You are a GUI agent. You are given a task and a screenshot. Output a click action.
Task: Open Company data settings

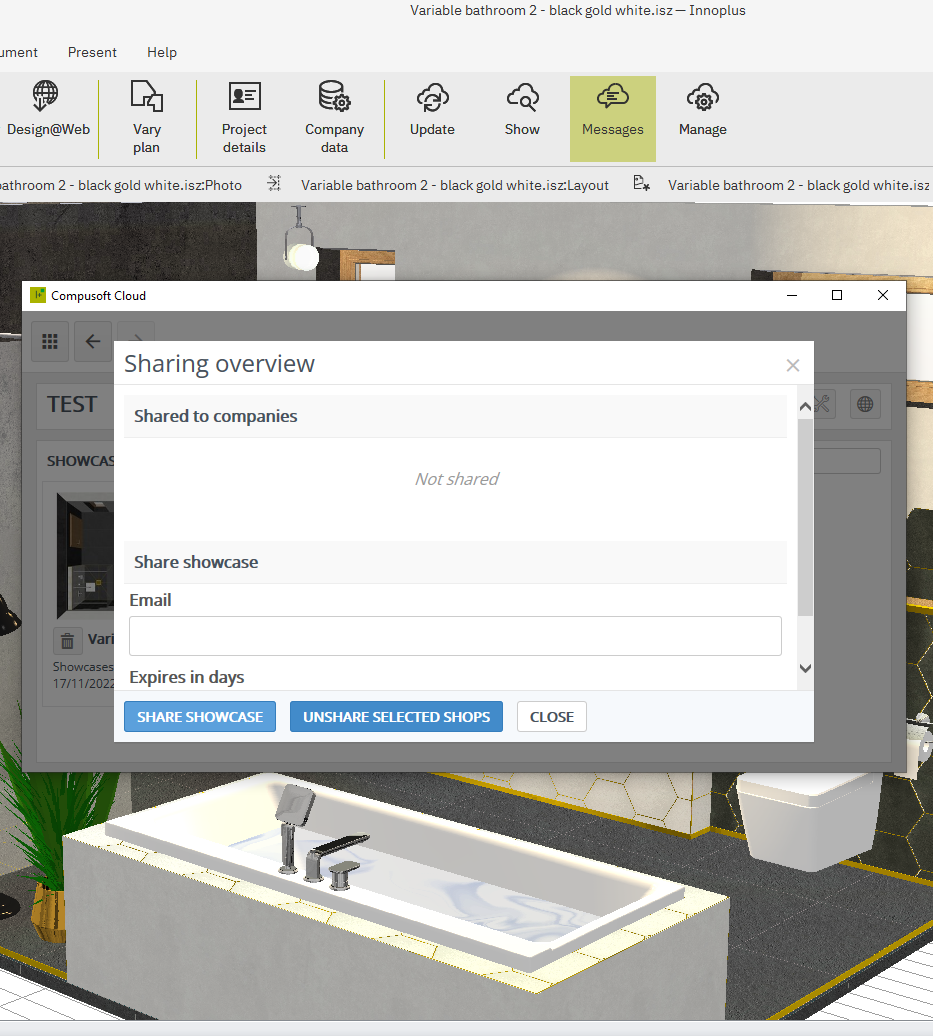334,118
